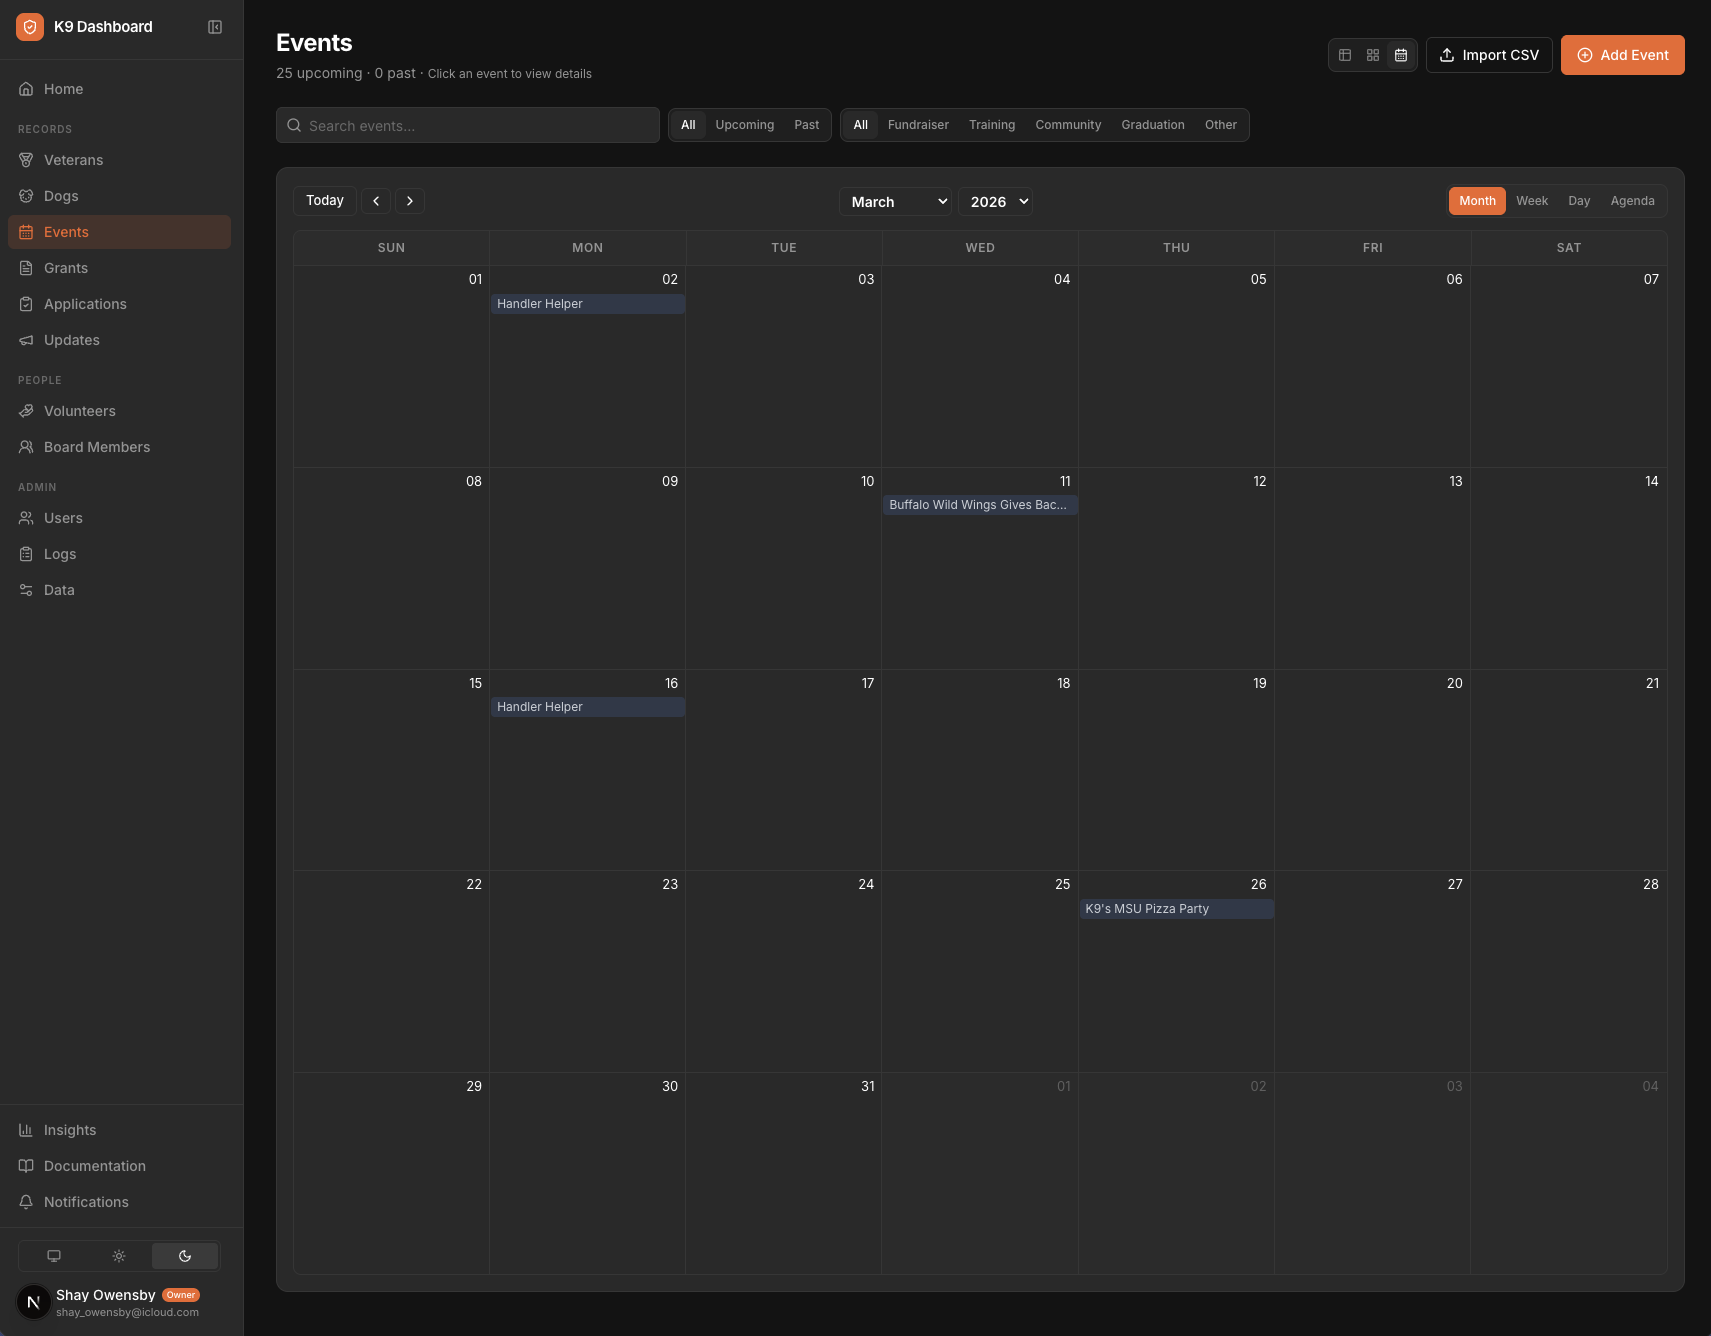Viewport: 1711px width, 1336px height.
Task: Switch calendar to Agenda view
Action: click(1632, 200)
